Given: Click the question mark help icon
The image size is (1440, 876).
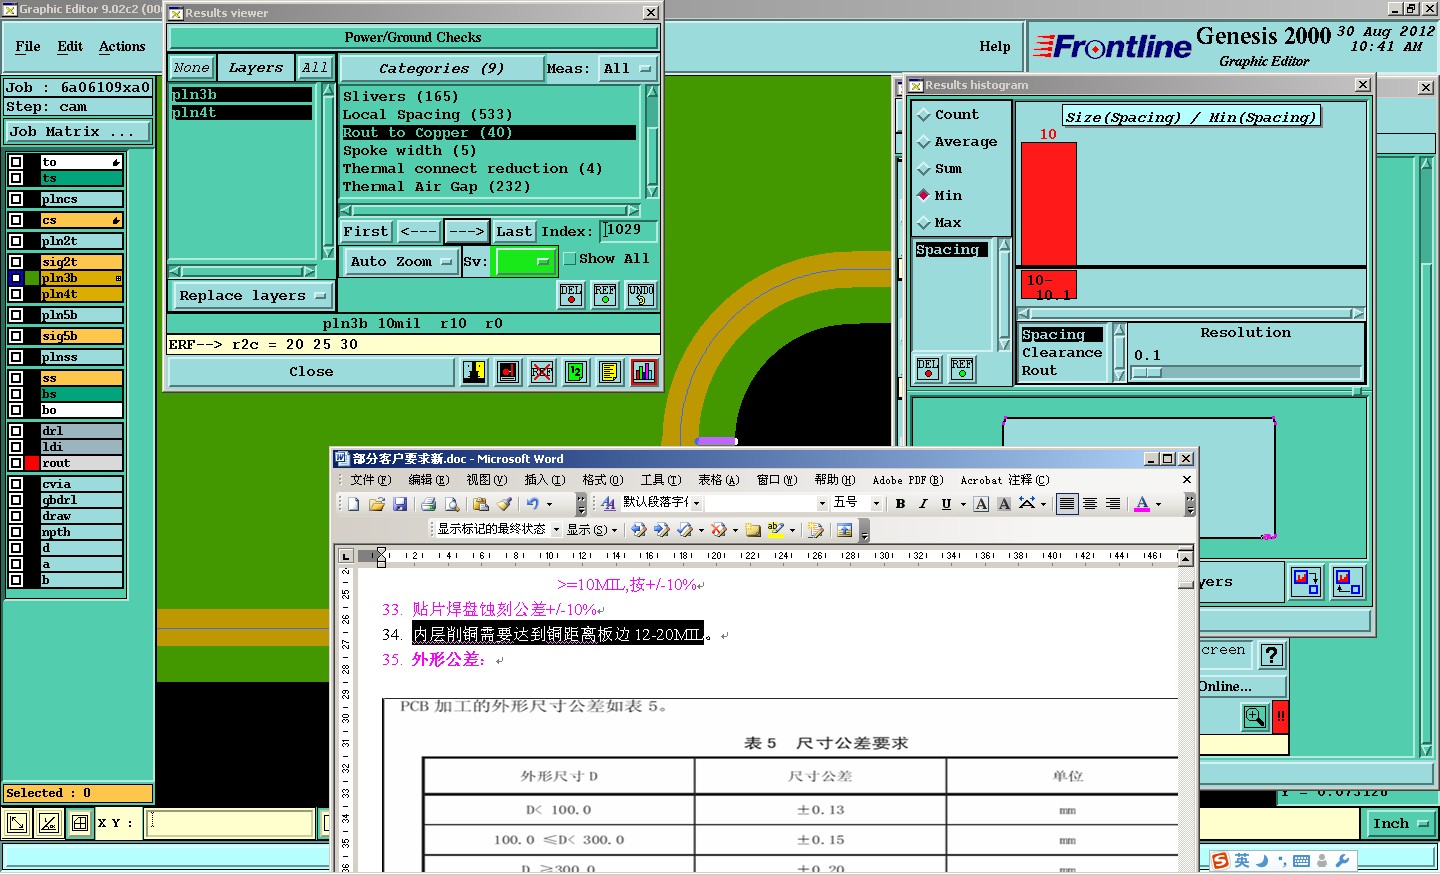Looking at the screenshot, I should (x=1271, y=655).
